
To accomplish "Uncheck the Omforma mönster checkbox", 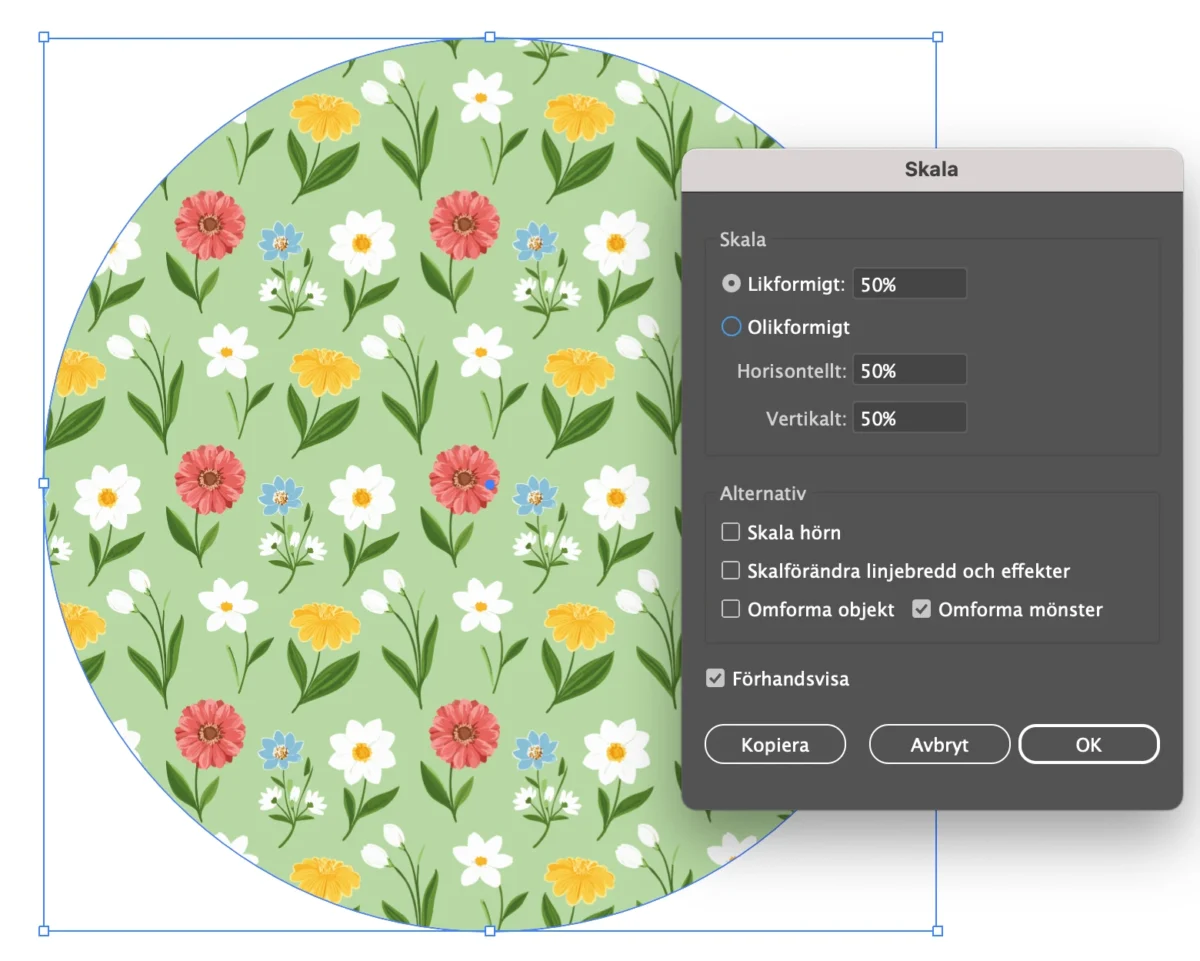I will [x=922, y=609].
